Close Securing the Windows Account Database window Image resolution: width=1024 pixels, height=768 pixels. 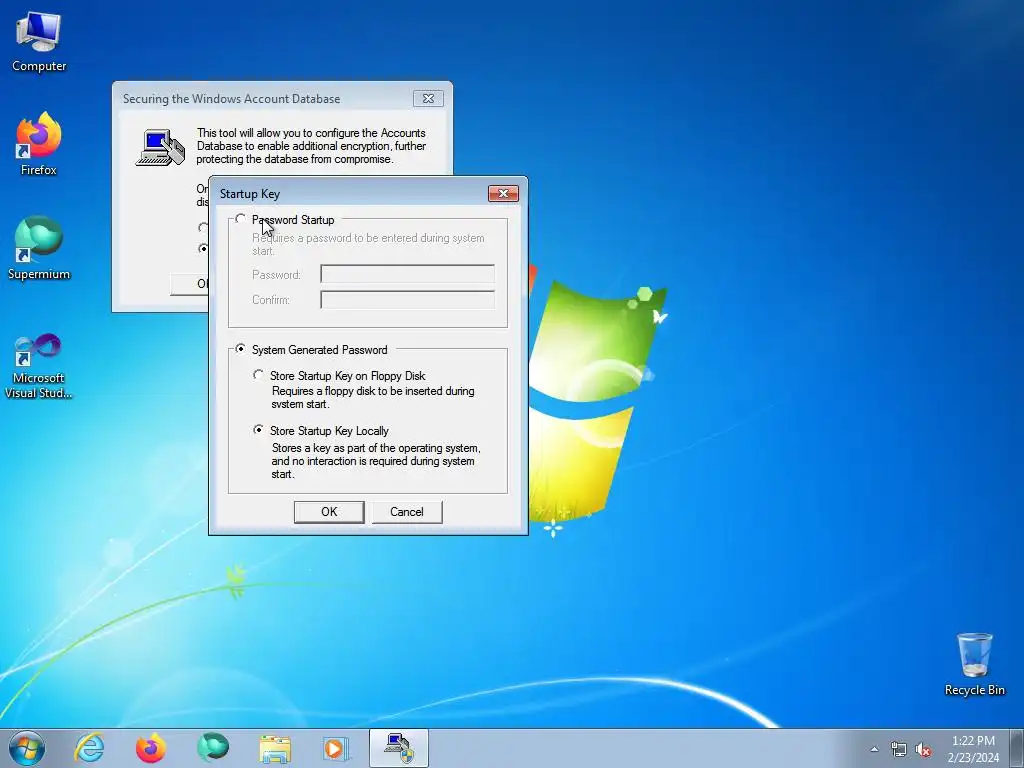click(x=428, y=99)
